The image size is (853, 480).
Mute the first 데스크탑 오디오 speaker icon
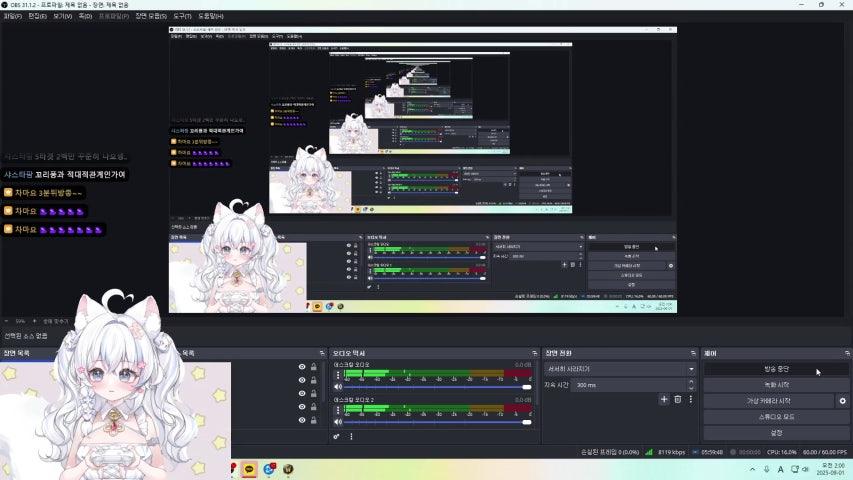click(x=338, y=387)
